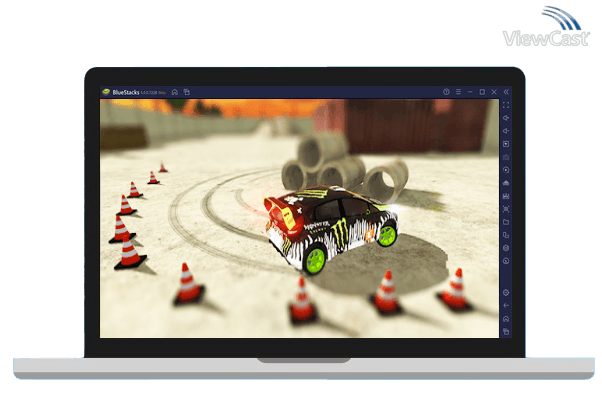Click the circular play/sync sidebar icon
The width and height of the screenshot is (602, 414).
506,170
